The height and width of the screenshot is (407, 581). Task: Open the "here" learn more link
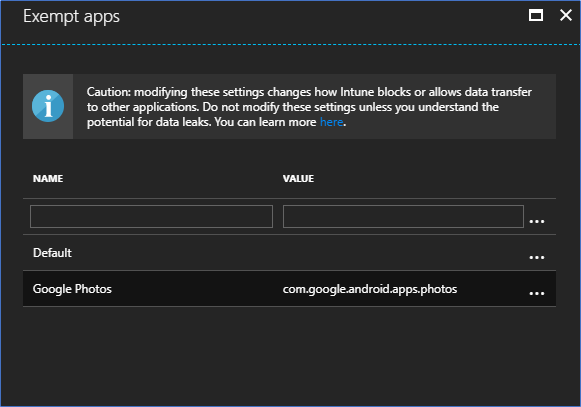pyautogui.click(x=332, y=122)
